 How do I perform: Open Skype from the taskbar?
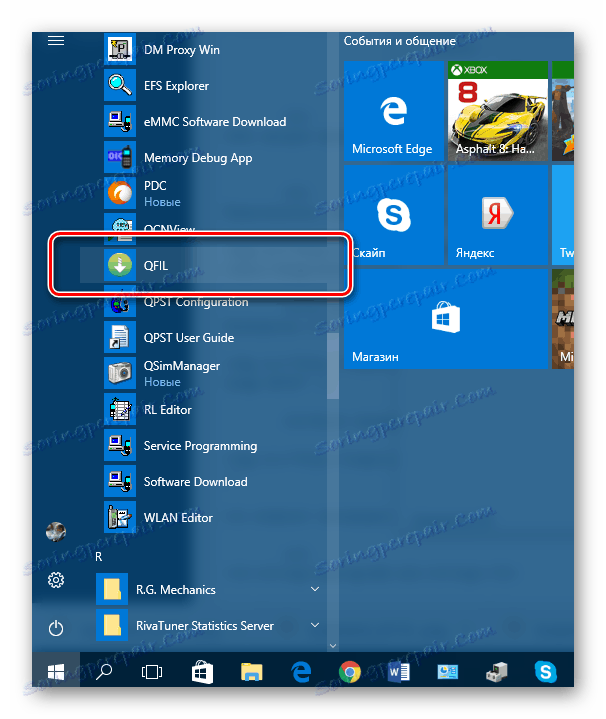(546, 672)
